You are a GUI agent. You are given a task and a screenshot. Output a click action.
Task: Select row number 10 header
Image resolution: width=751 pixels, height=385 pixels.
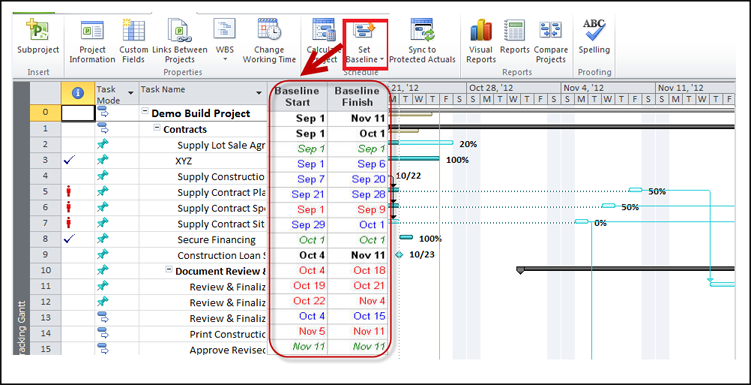click(x=46, y=271)
